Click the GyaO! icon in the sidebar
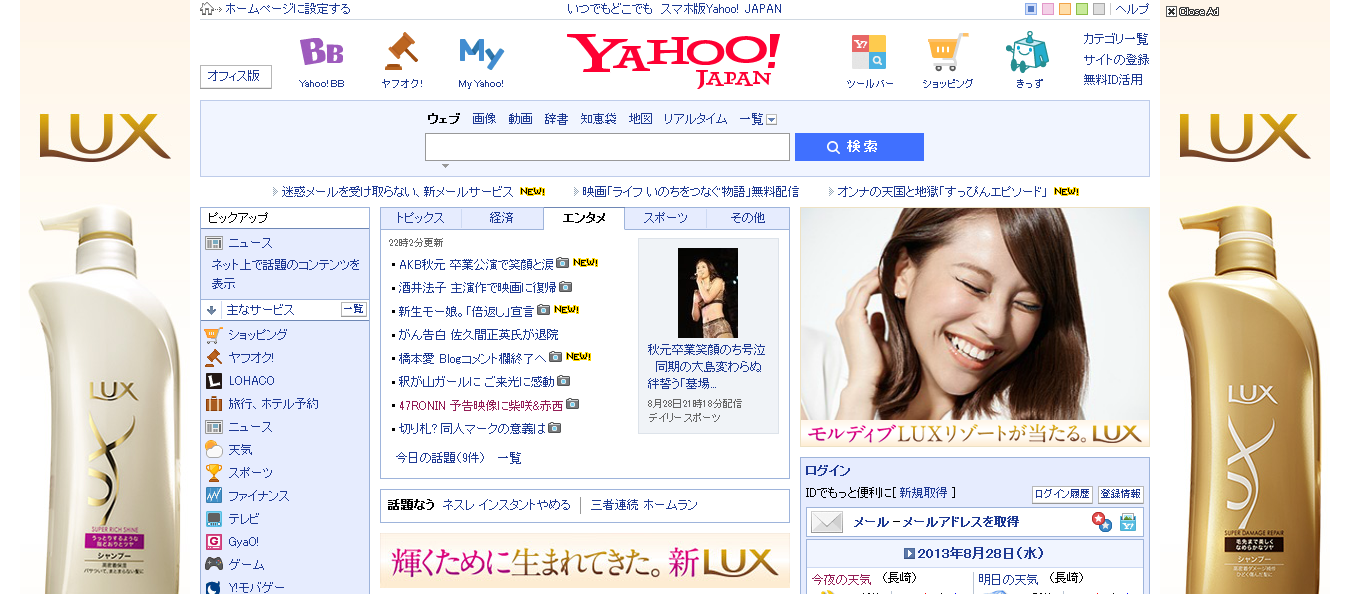Screen dimensions: 1349x594 coord(213,542)
